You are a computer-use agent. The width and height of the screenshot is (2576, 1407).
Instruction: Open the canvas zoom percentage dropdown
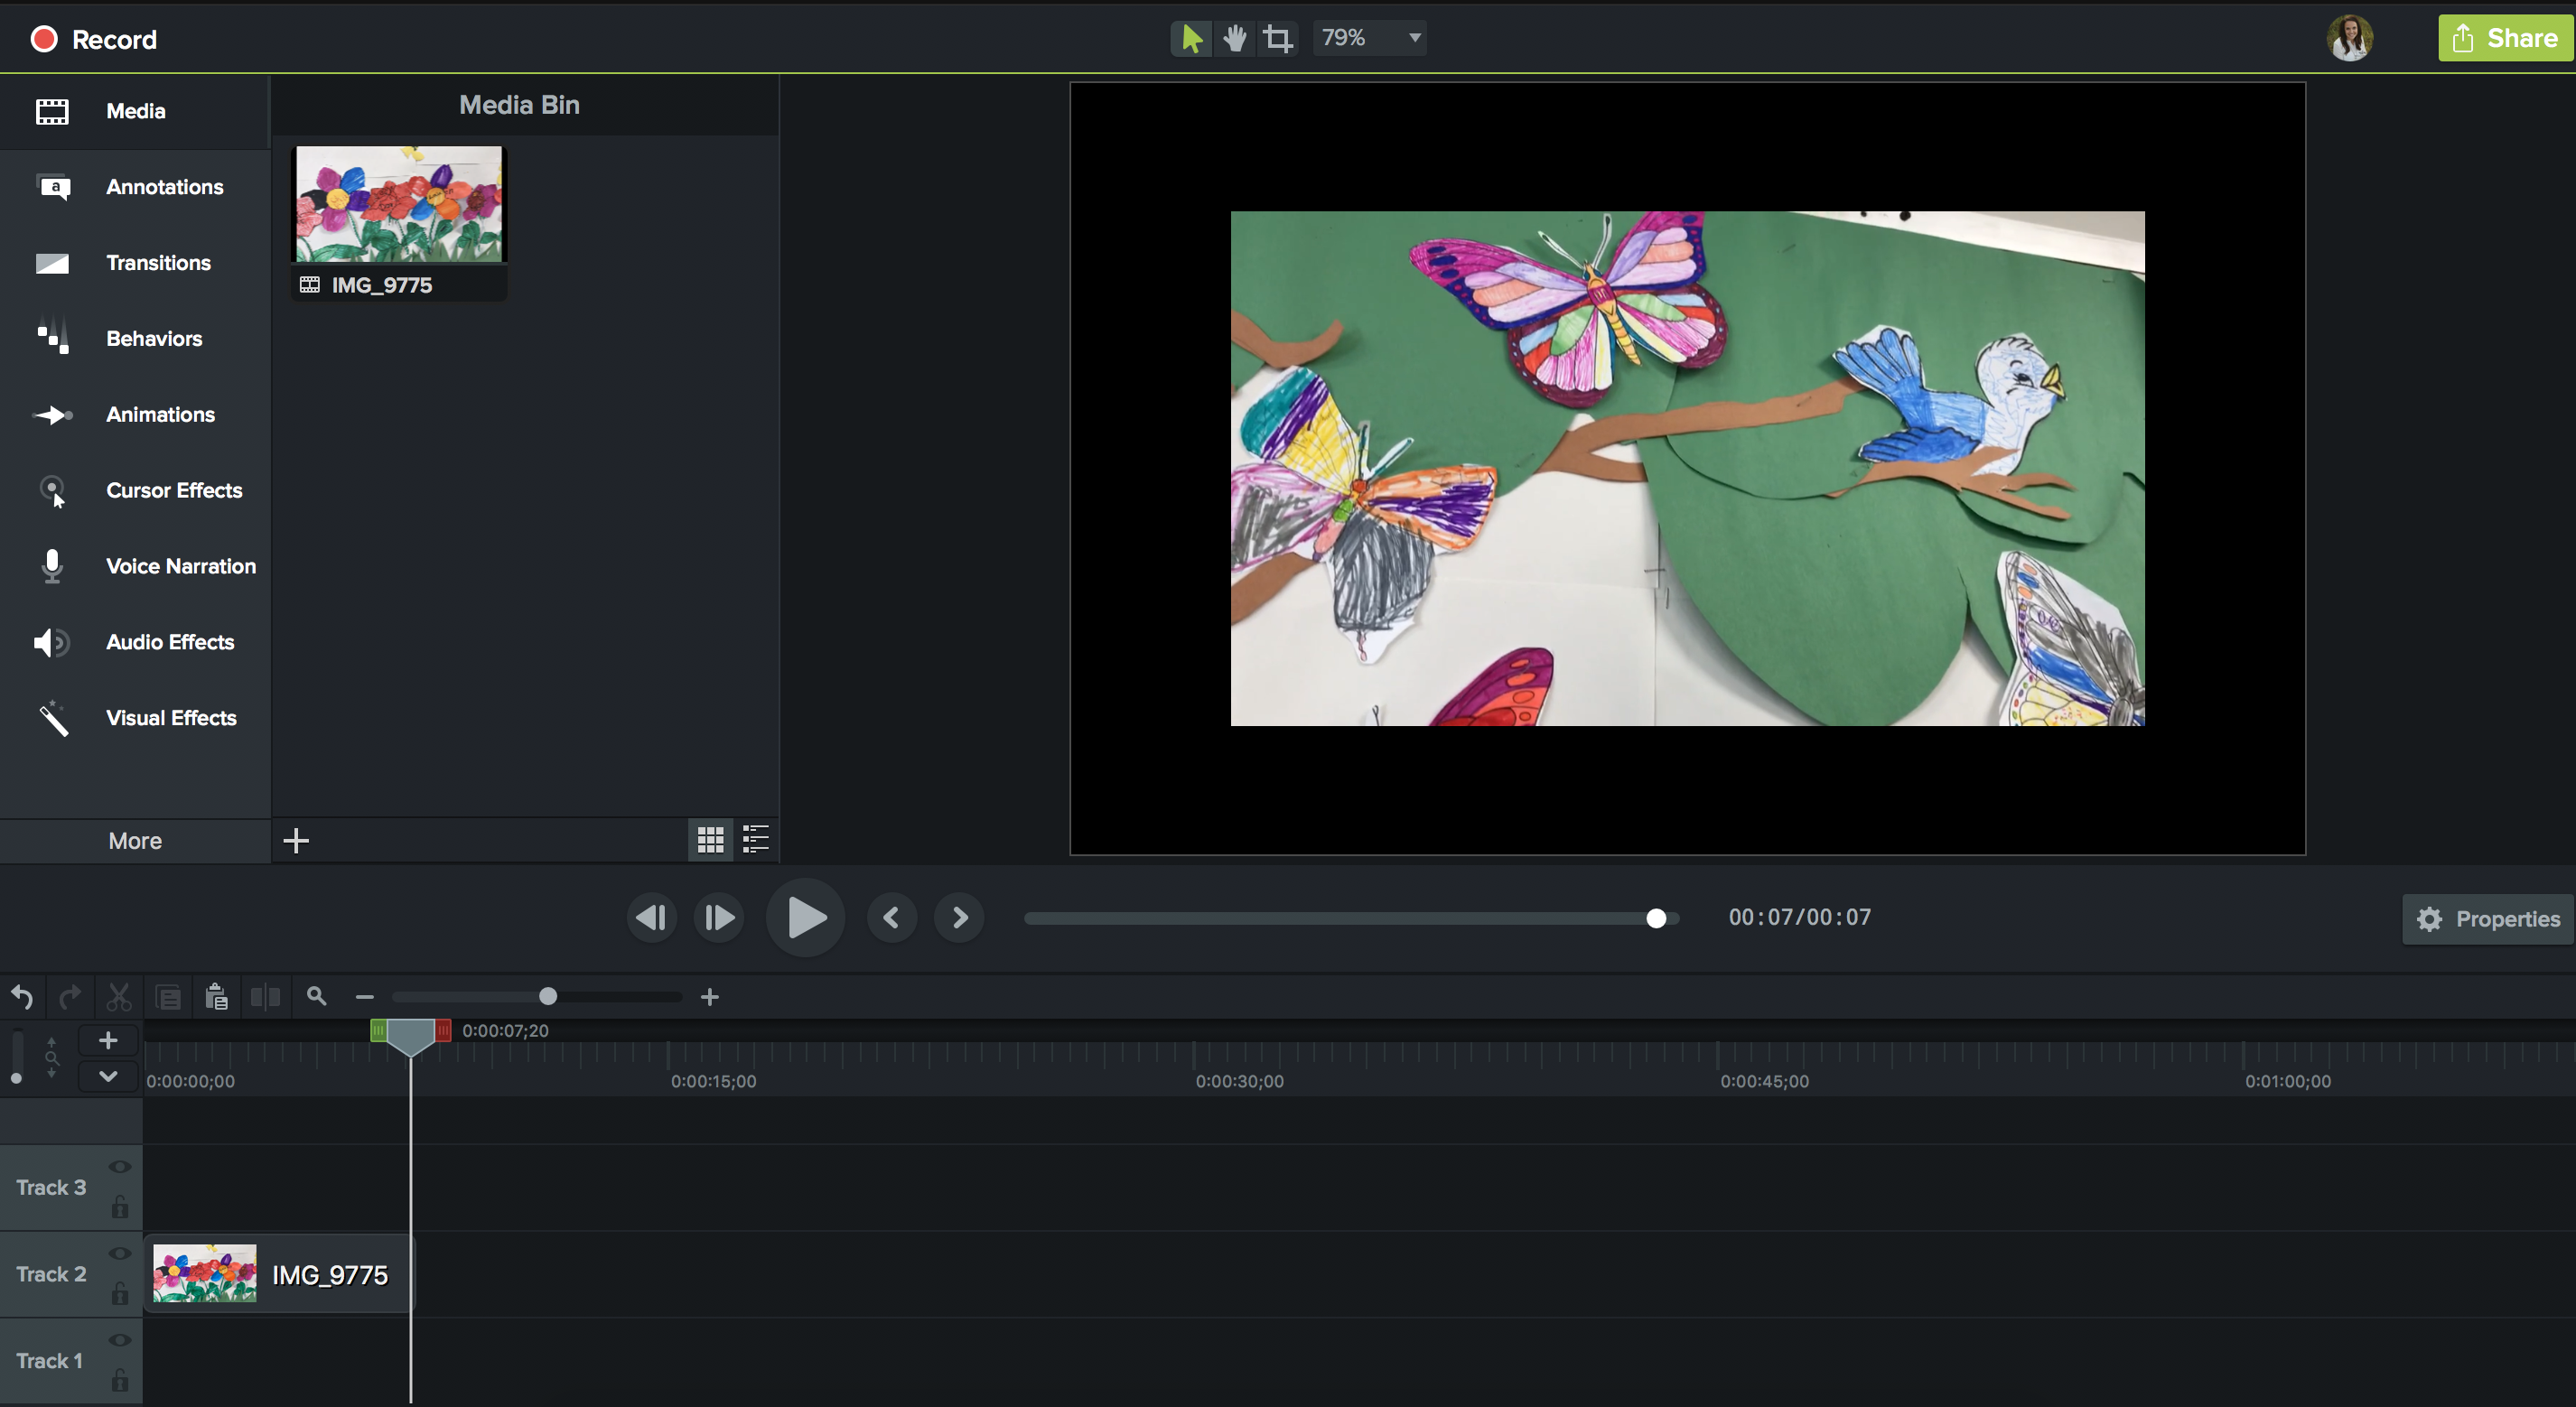[1369, 38]
